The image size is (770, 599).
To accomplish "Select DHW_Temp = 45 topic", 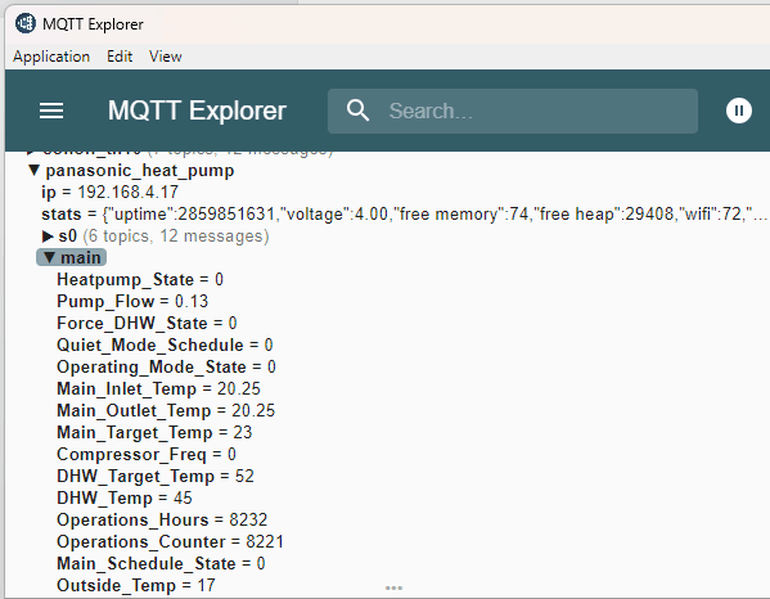I will [x=124, y=498].
